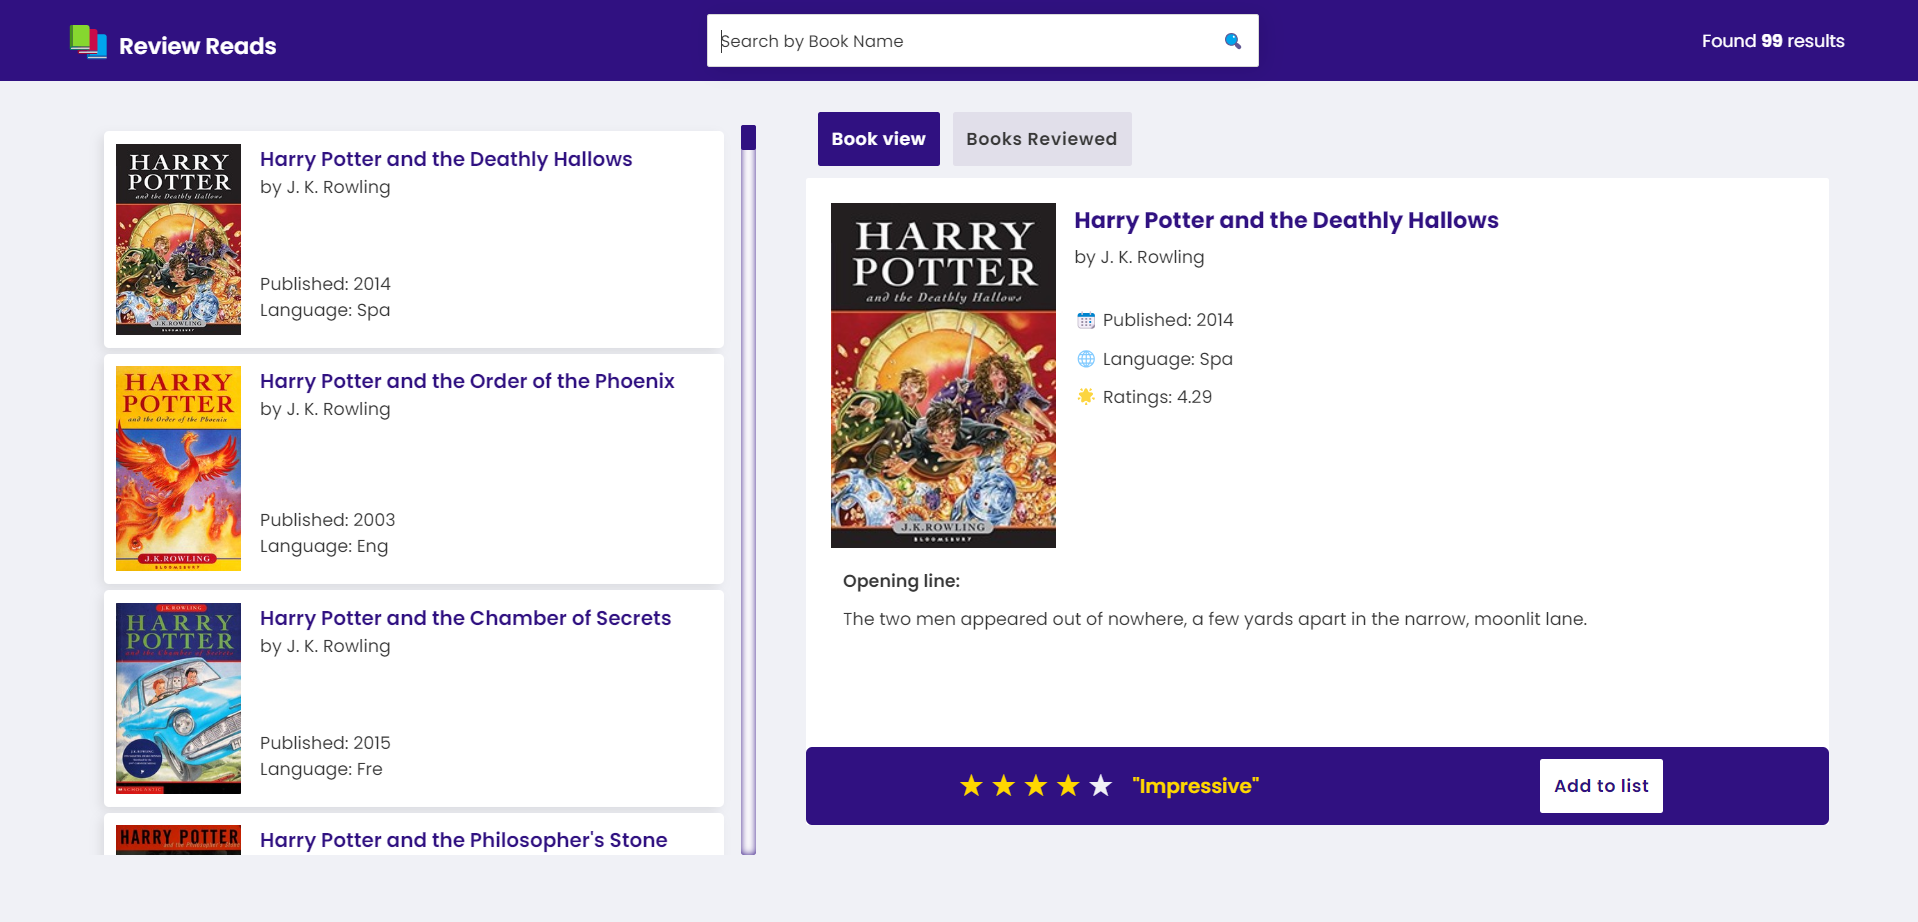
Task: Click the search magnifier icon
Action: coord(1232,41)
